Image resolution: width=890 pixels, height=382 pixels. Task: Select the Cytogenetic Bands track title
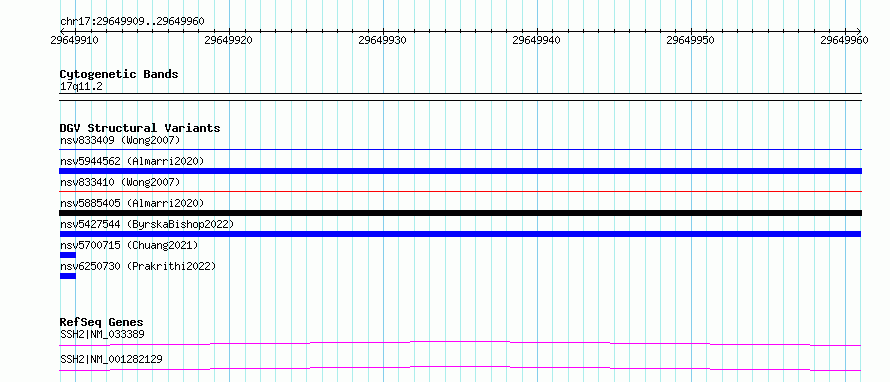click(119, 74)
